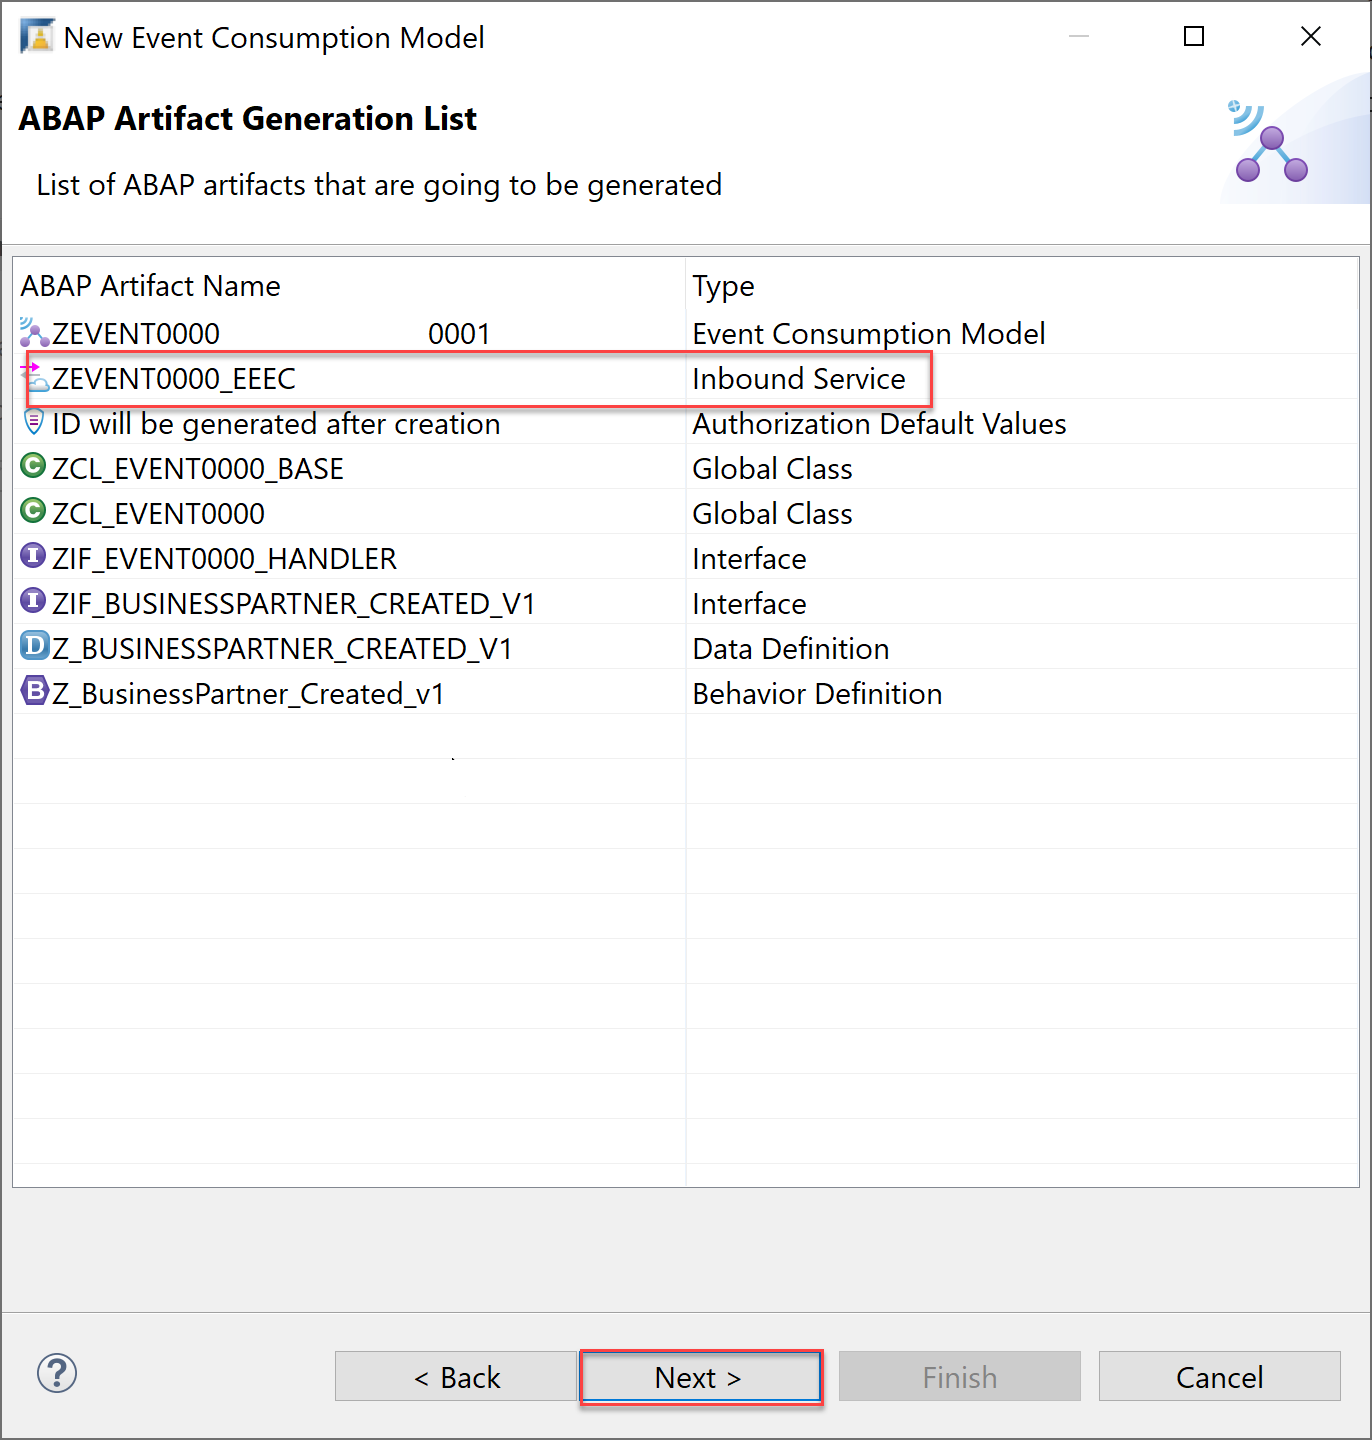The image size is (1372, 1440).
Task: Click the Inbound Service icon beside ZEVENT0000_EEEC
Action: pos(34,378)
